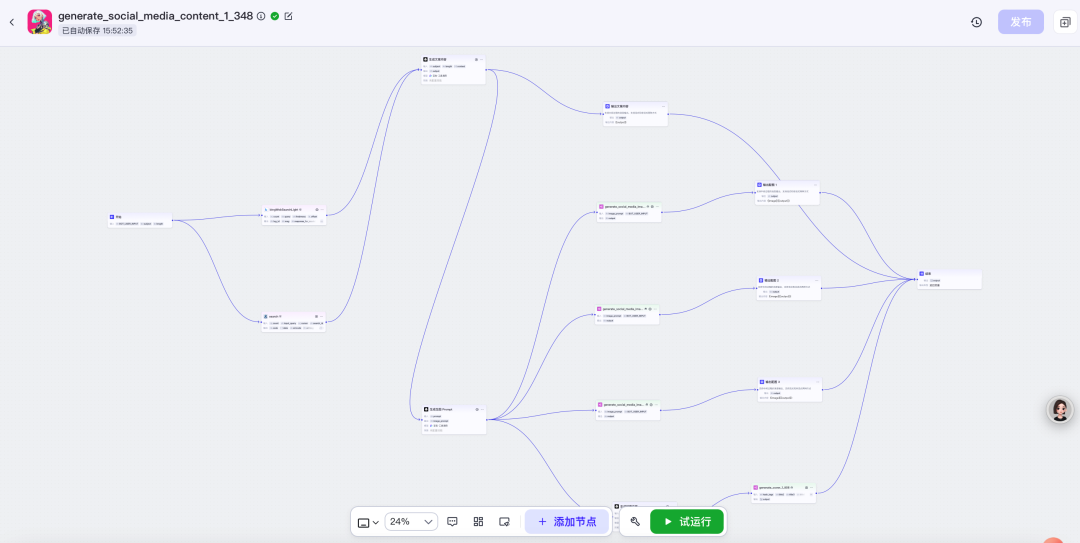
Task: Open the assistant avatar on right edge
Action: coord(1059,409)
